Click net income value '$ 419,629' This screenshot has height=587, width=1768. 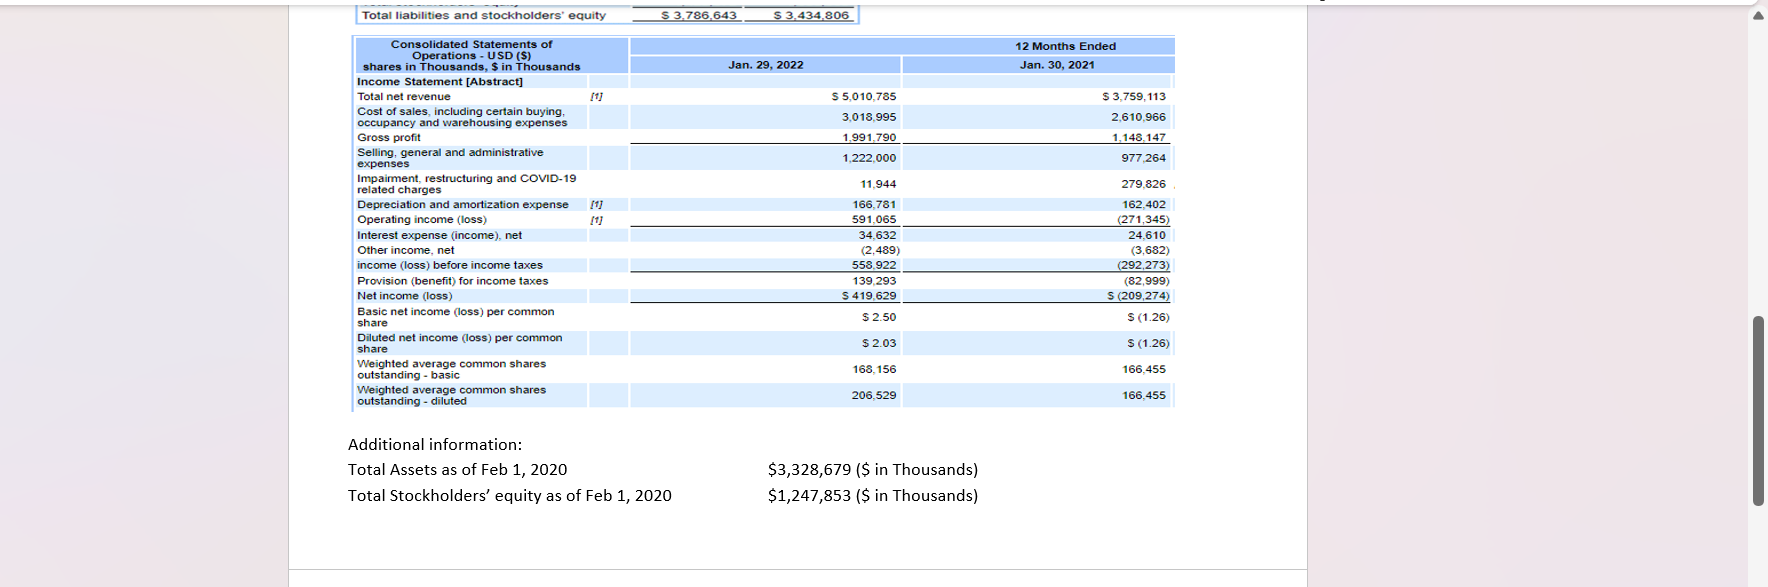(x=869, y=296)
